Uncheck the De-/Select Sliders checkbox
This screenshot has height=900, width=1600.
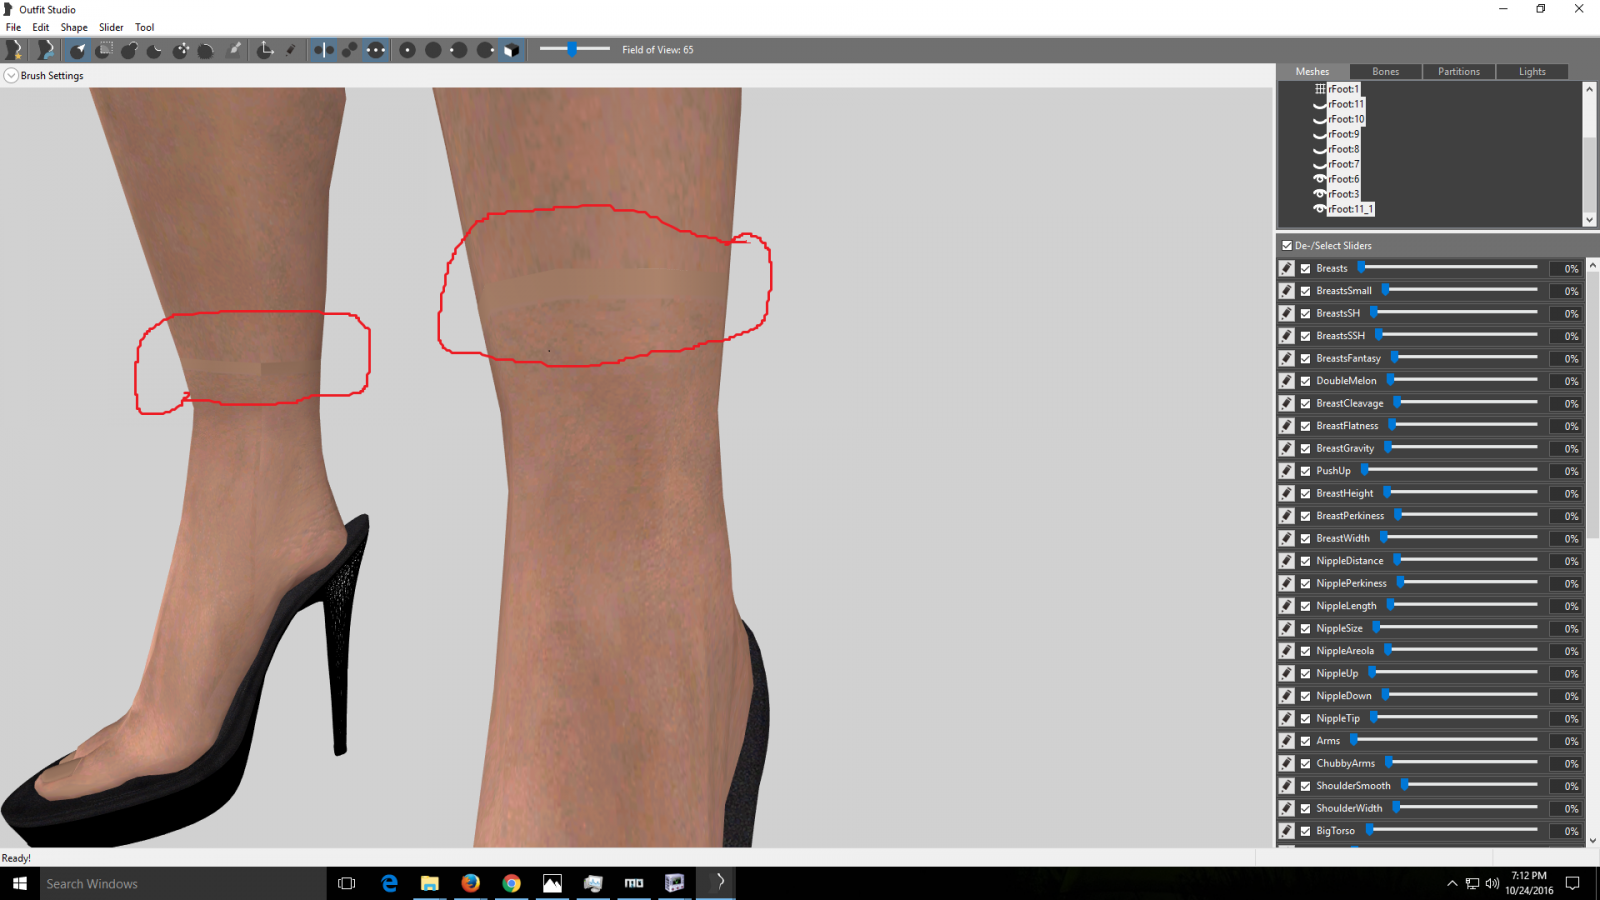(1287, 245)
